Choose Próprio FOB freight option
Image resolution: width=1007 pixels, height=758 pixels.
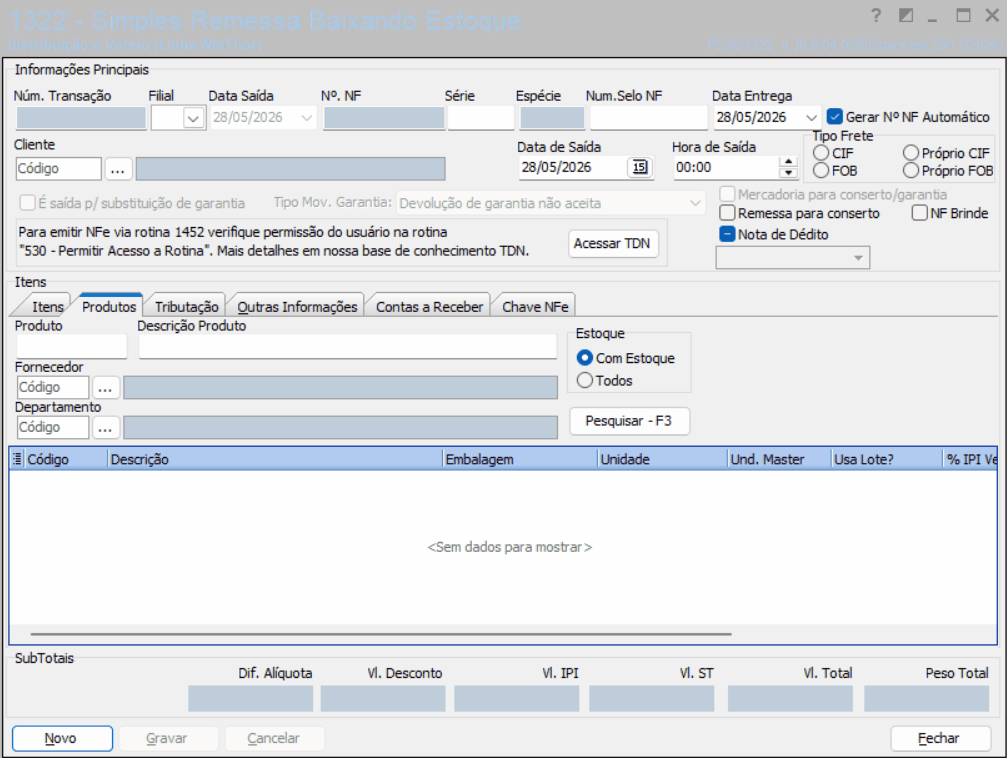[x=911, y=170]
